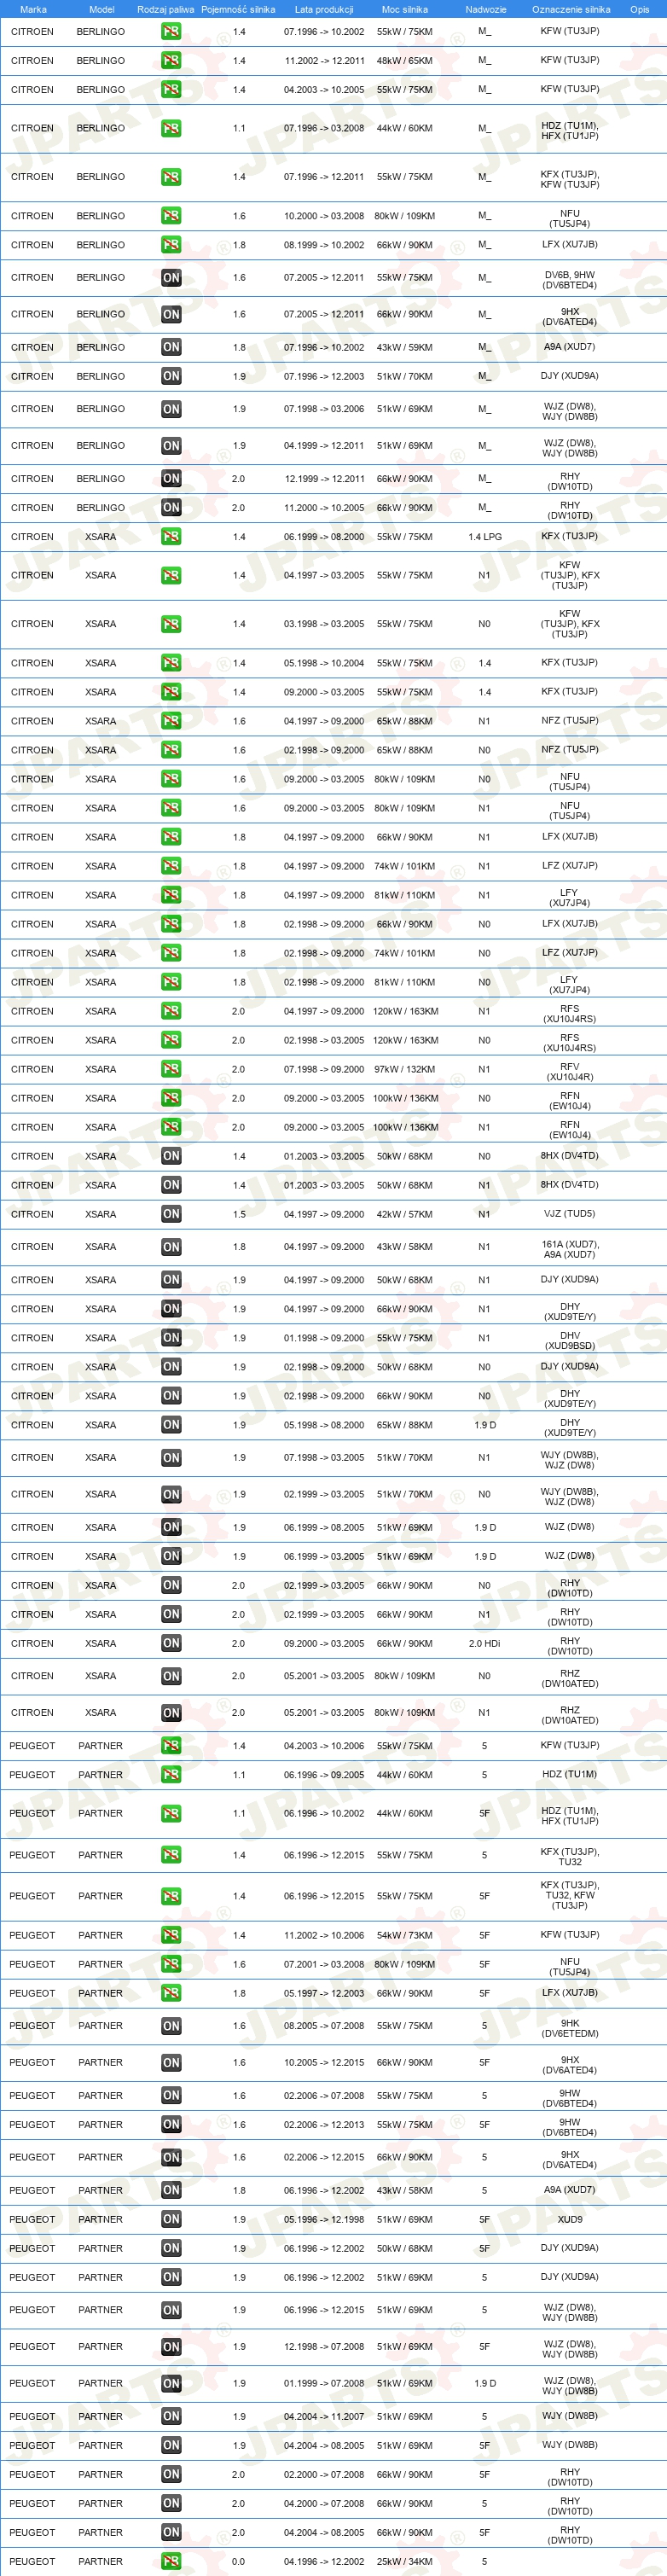Click diesel ON icon in Xsara RHZ N1 row

tap(171, 1713)
